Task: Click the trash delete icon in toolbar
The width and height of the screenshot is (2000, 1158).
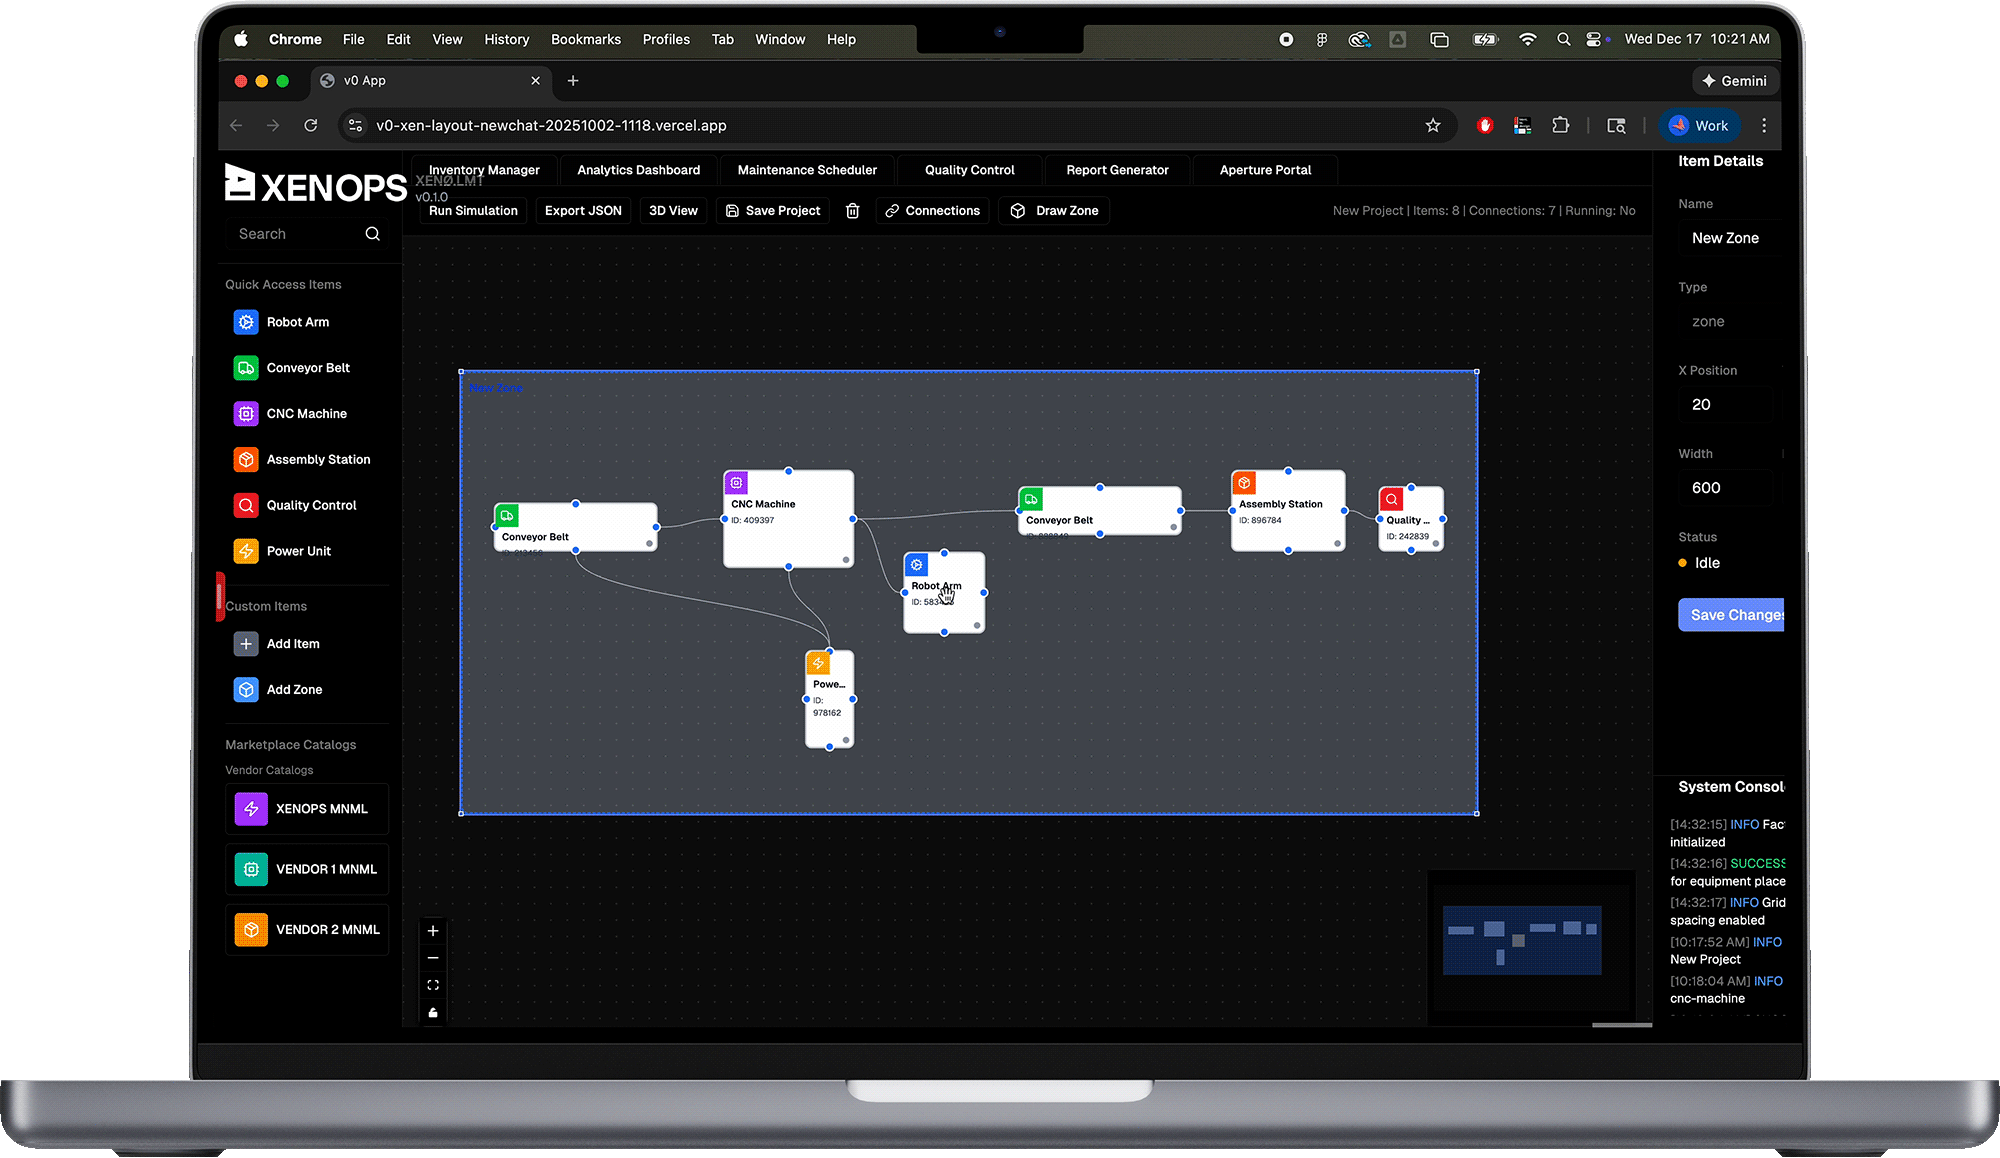Action: [852, 211]
